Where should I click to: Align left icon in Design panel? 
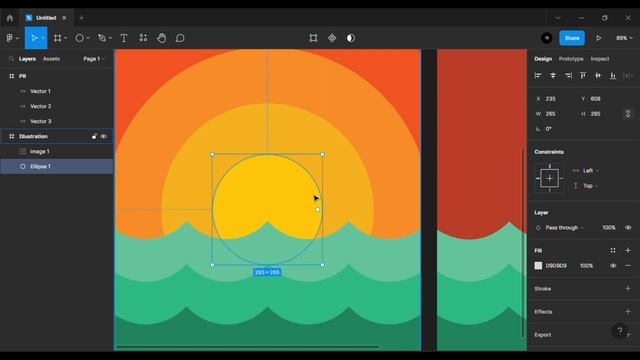pos(538,76)
